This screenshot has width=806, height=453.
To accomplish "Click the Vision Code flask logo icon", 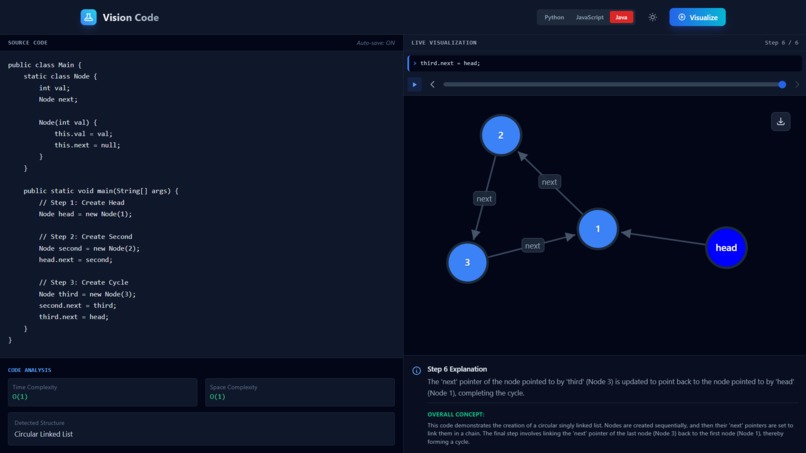I will [x=88, y=17].
